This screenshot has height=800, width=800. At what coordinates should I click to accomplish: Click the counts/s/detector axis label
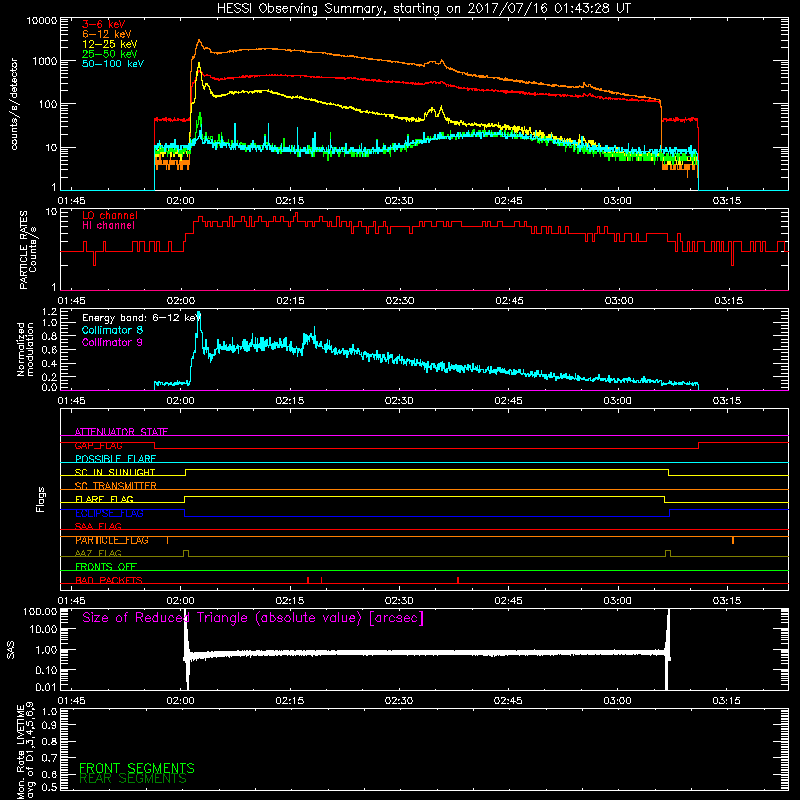click(x=14, y=104)
